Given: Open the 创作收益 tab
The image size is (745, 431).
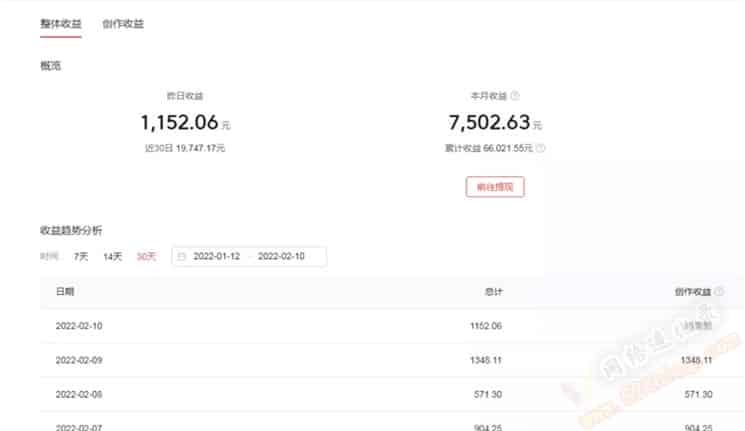Looking at the screenshot, I should coord(123,24).
